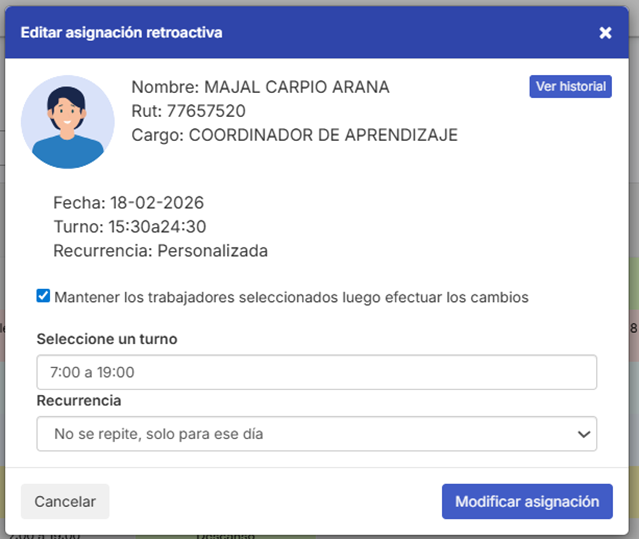The width and height of the screenshot is (639, 539).
Task: Click the worker avatar picture
Action: point(68,121)
